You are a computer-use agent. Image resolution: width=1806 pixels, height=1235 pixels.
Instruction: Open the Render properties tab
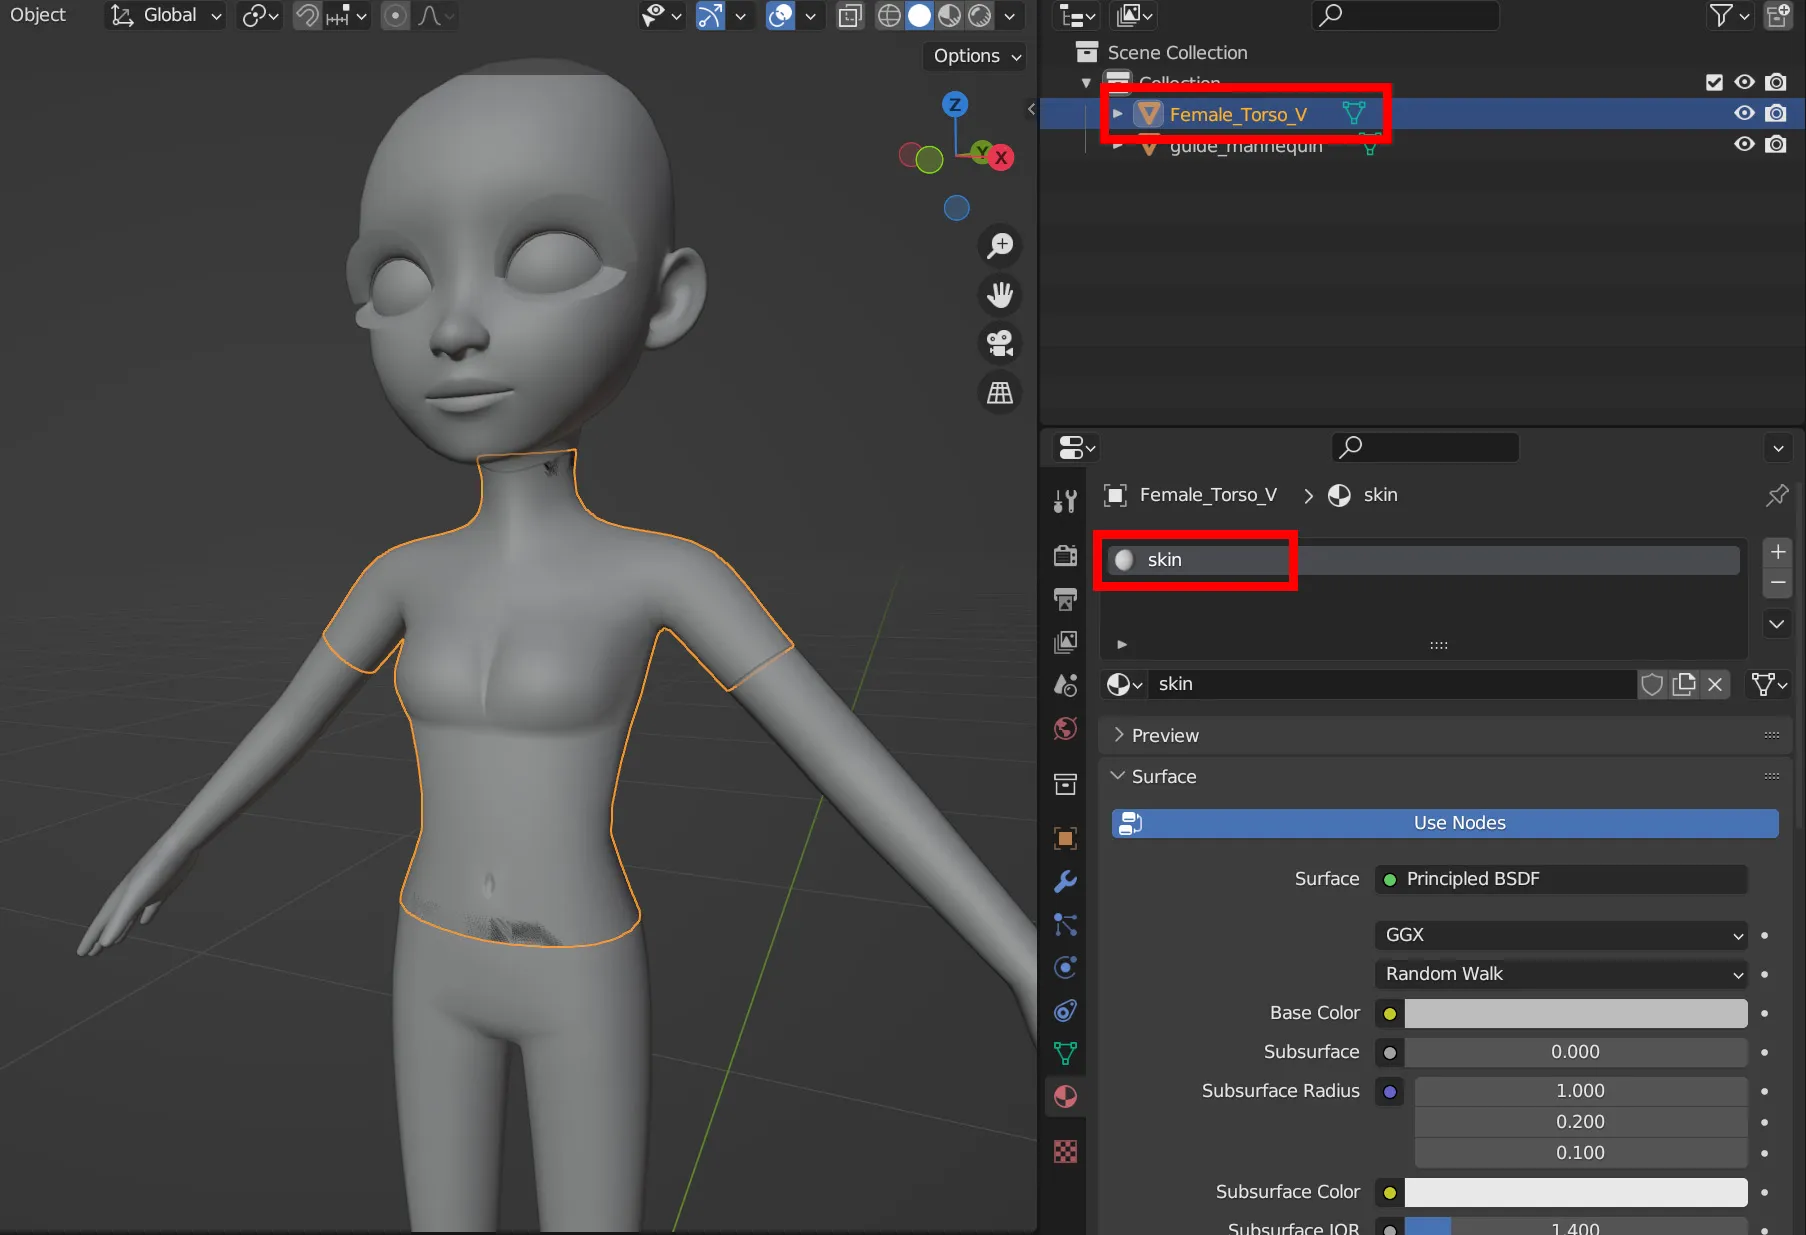pyautogui.click(x=1065, y=555)
